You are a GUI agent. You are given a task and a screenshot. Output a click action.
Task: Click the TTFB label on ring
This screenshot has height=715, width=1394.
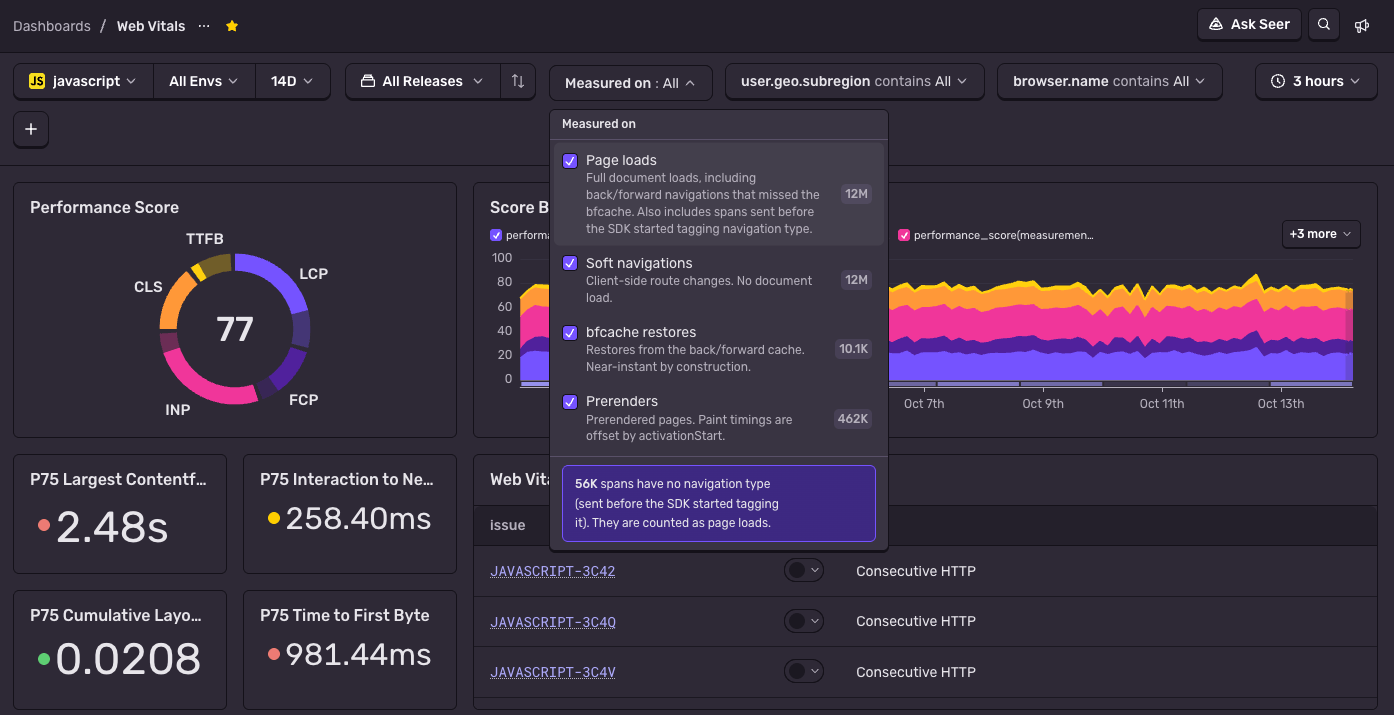(205, 239)
